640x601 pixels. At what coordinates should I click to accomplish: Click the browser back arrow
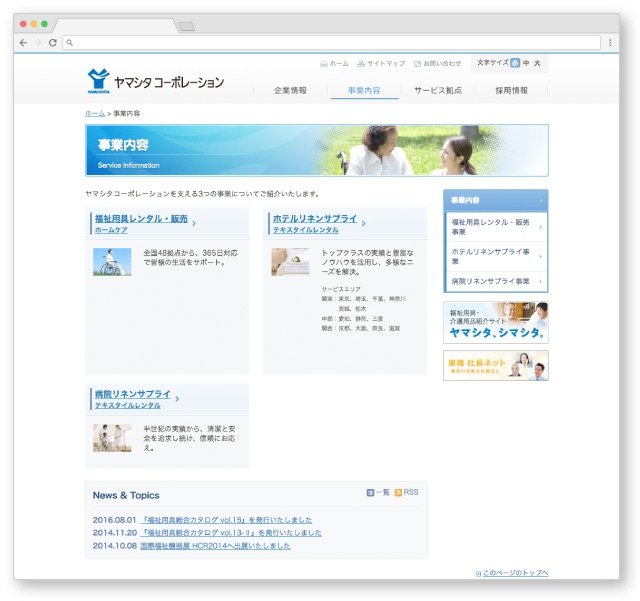[23, 42]
